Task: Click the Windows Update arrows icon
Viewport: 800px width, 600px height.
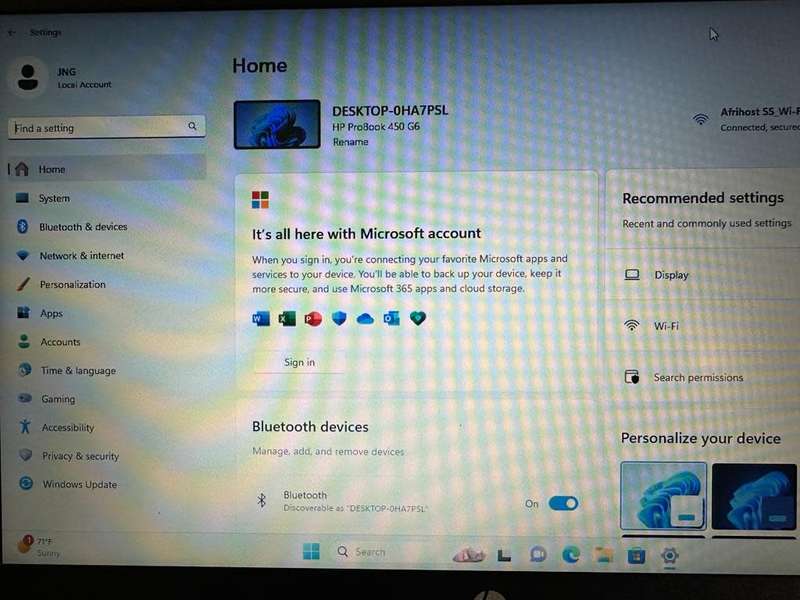Action: pyautogui.click(x=26, y=483)
